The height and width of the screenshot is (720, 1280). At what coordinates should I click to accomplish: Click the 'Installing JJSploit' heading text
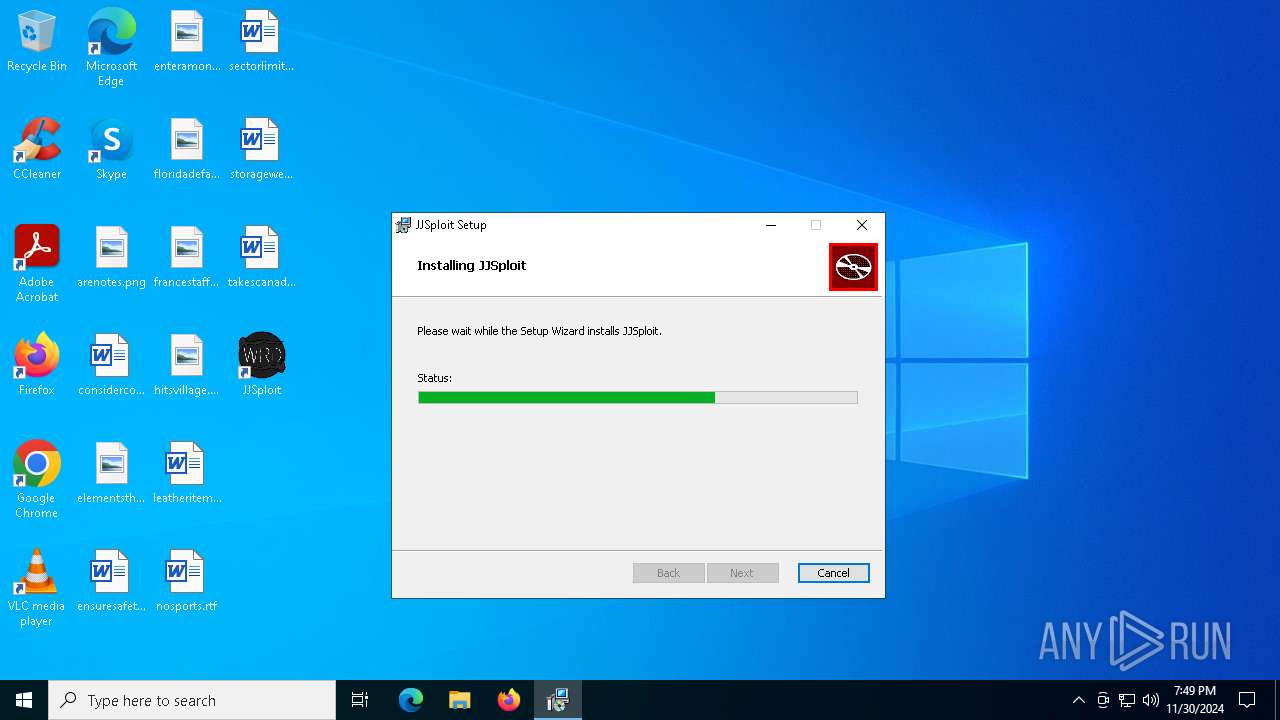pos(471,265)
